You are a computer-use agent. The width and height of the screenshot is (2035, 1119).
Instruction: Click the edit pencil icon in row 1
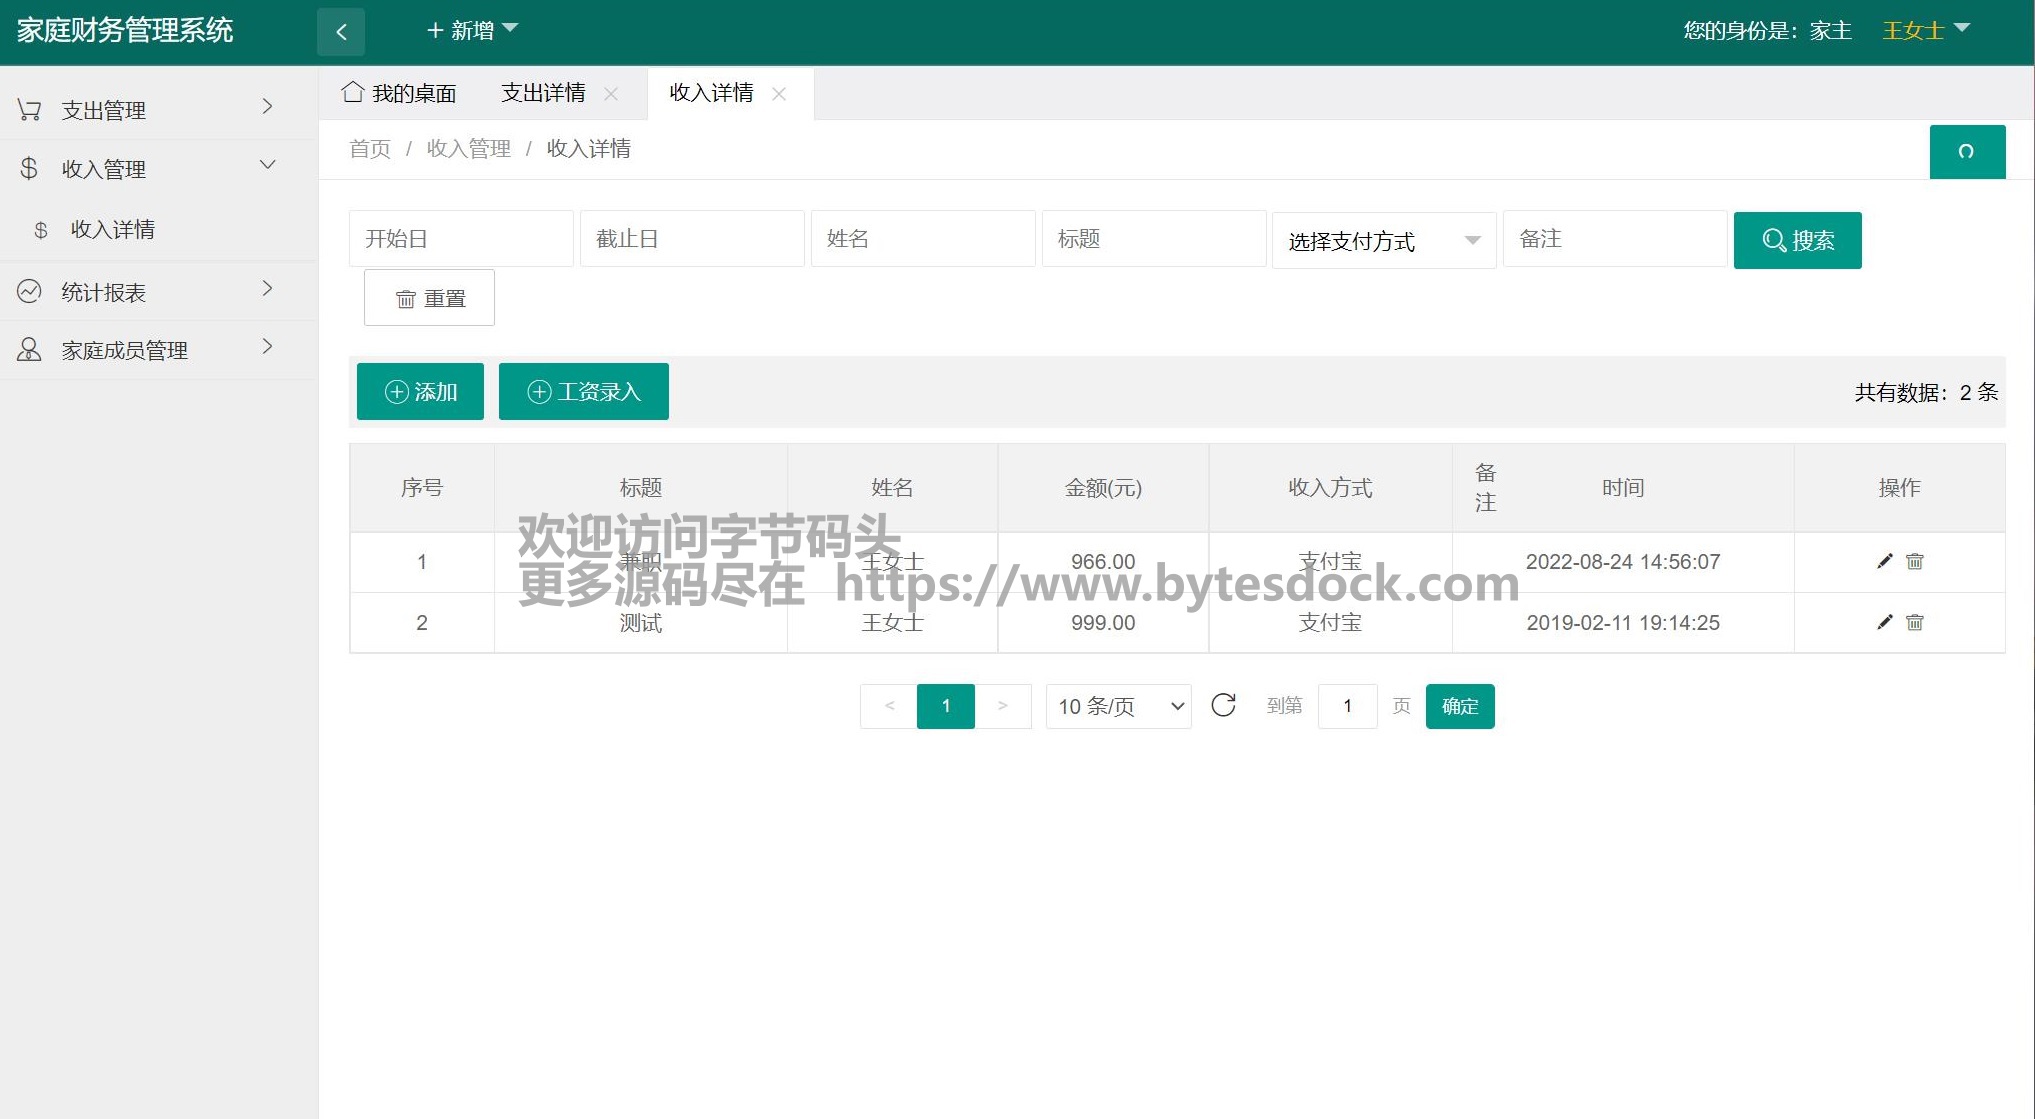click(1884, 561)
